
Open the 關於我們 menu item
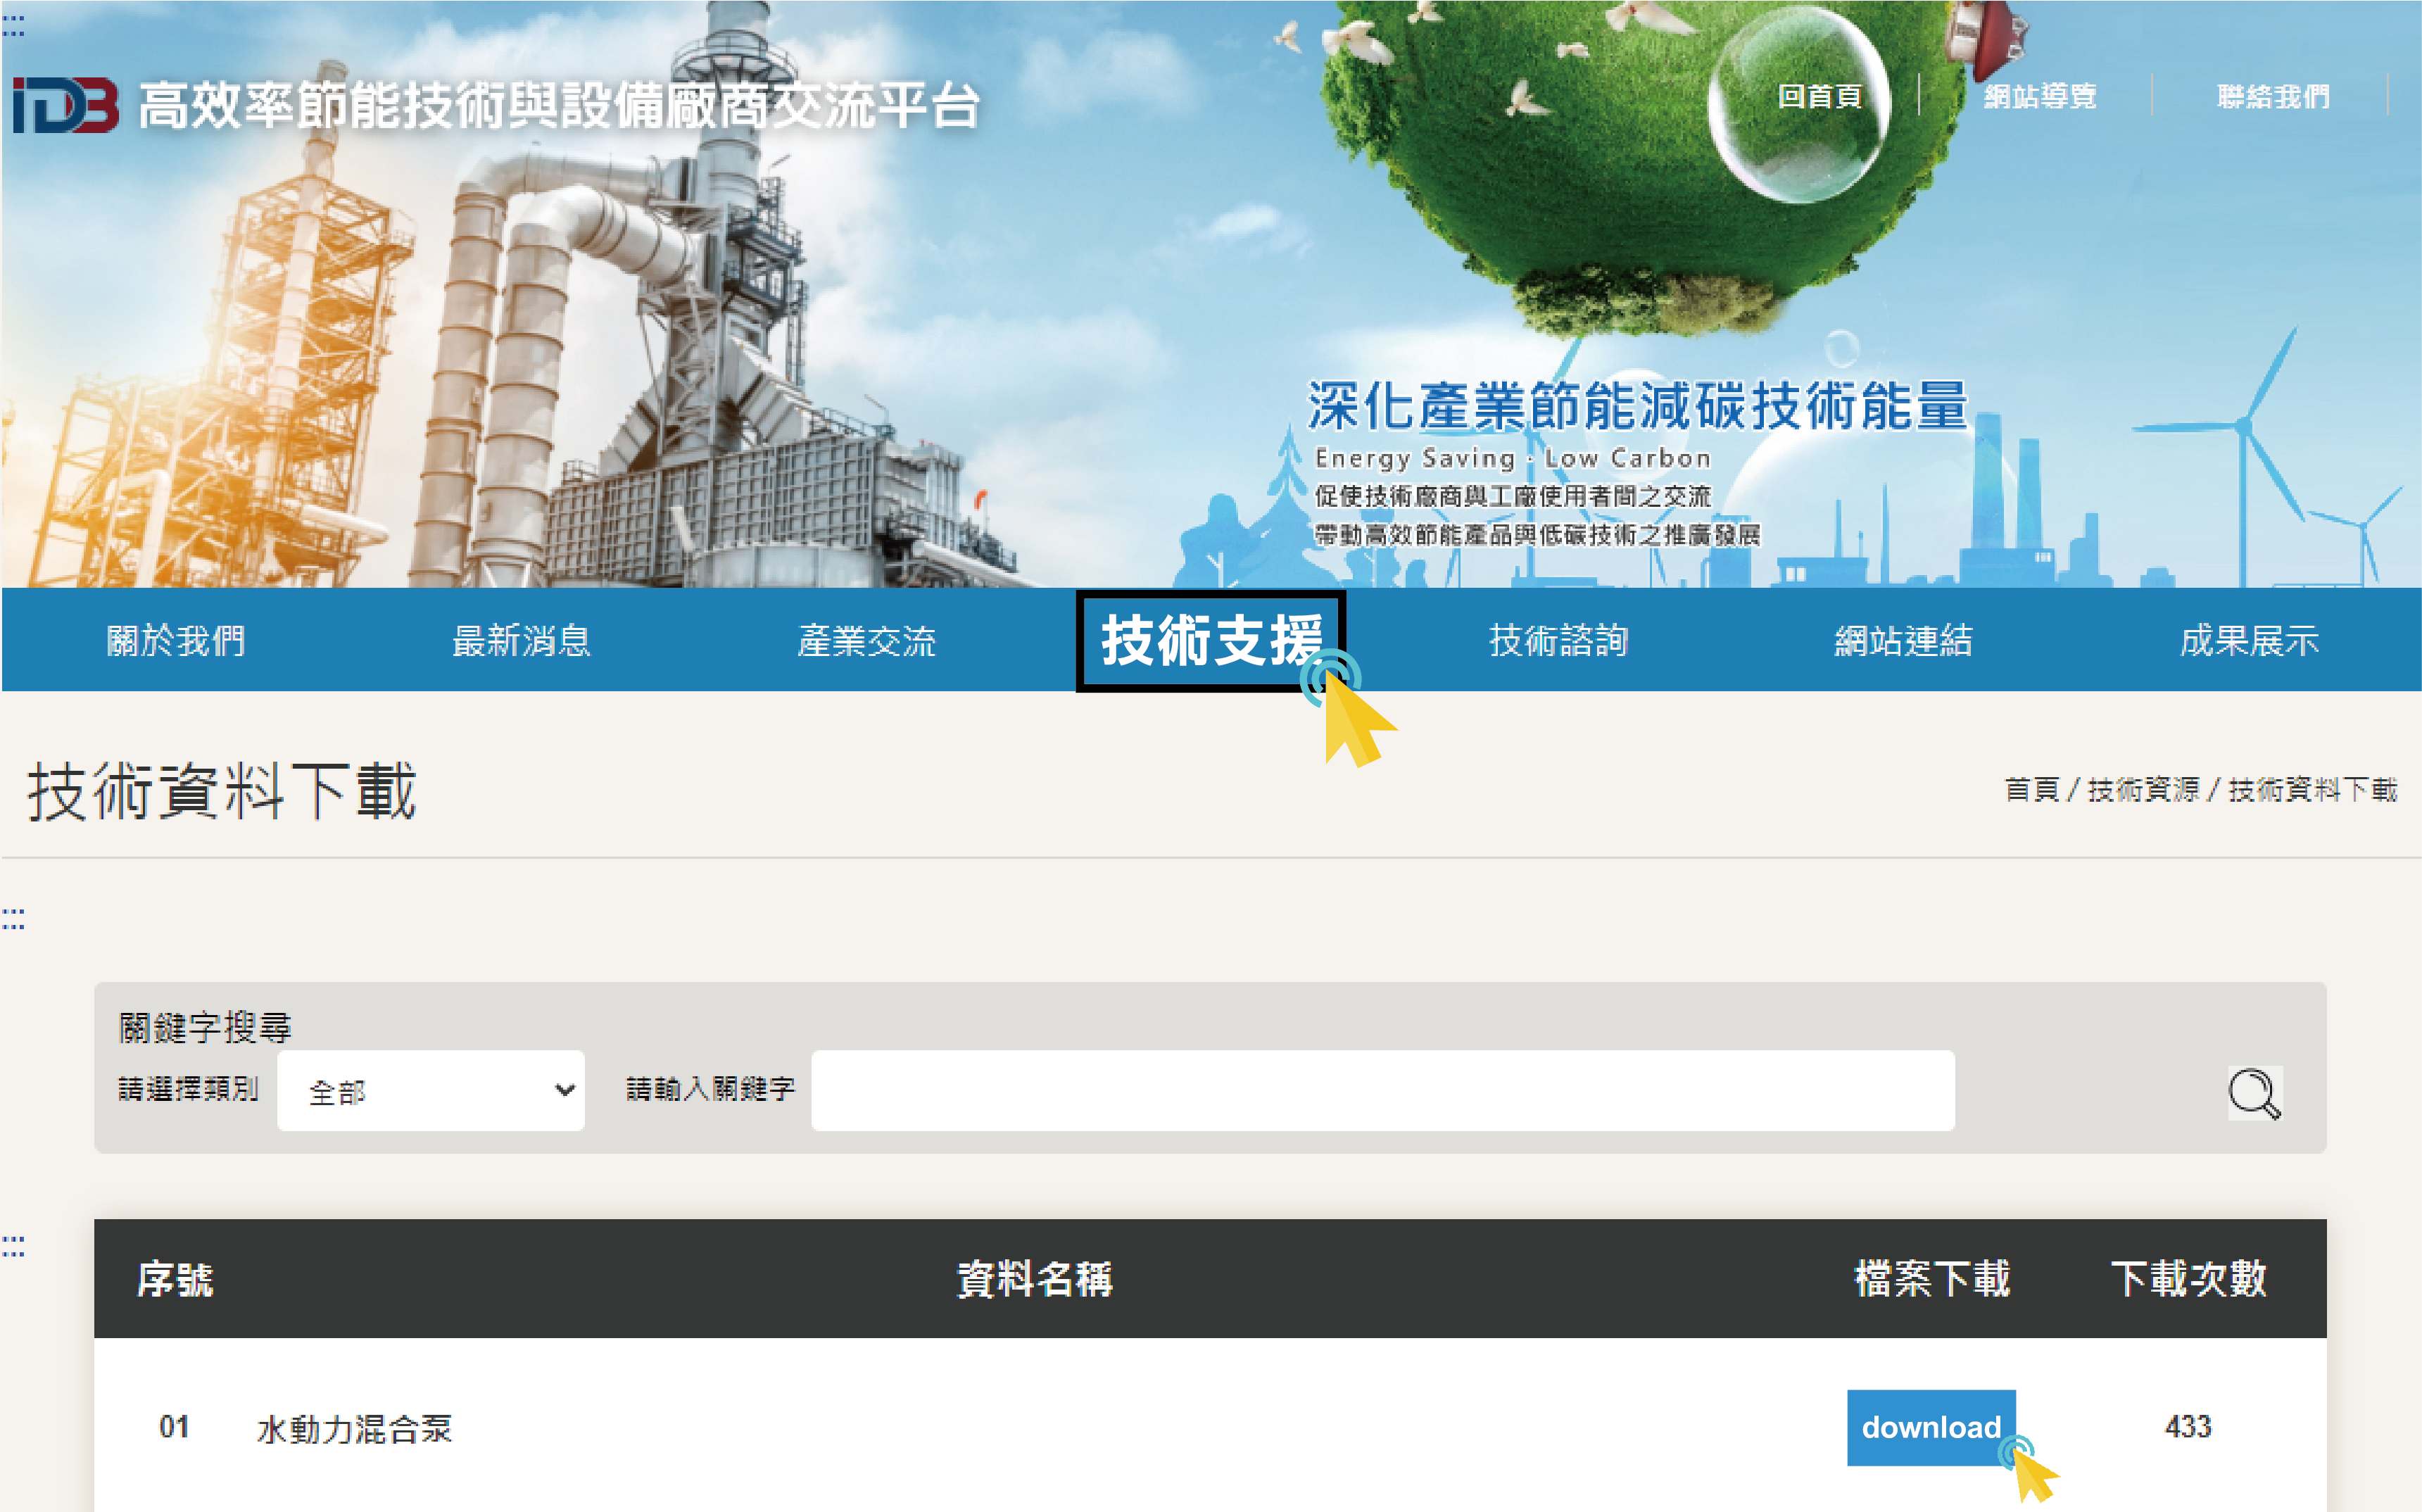176,640
